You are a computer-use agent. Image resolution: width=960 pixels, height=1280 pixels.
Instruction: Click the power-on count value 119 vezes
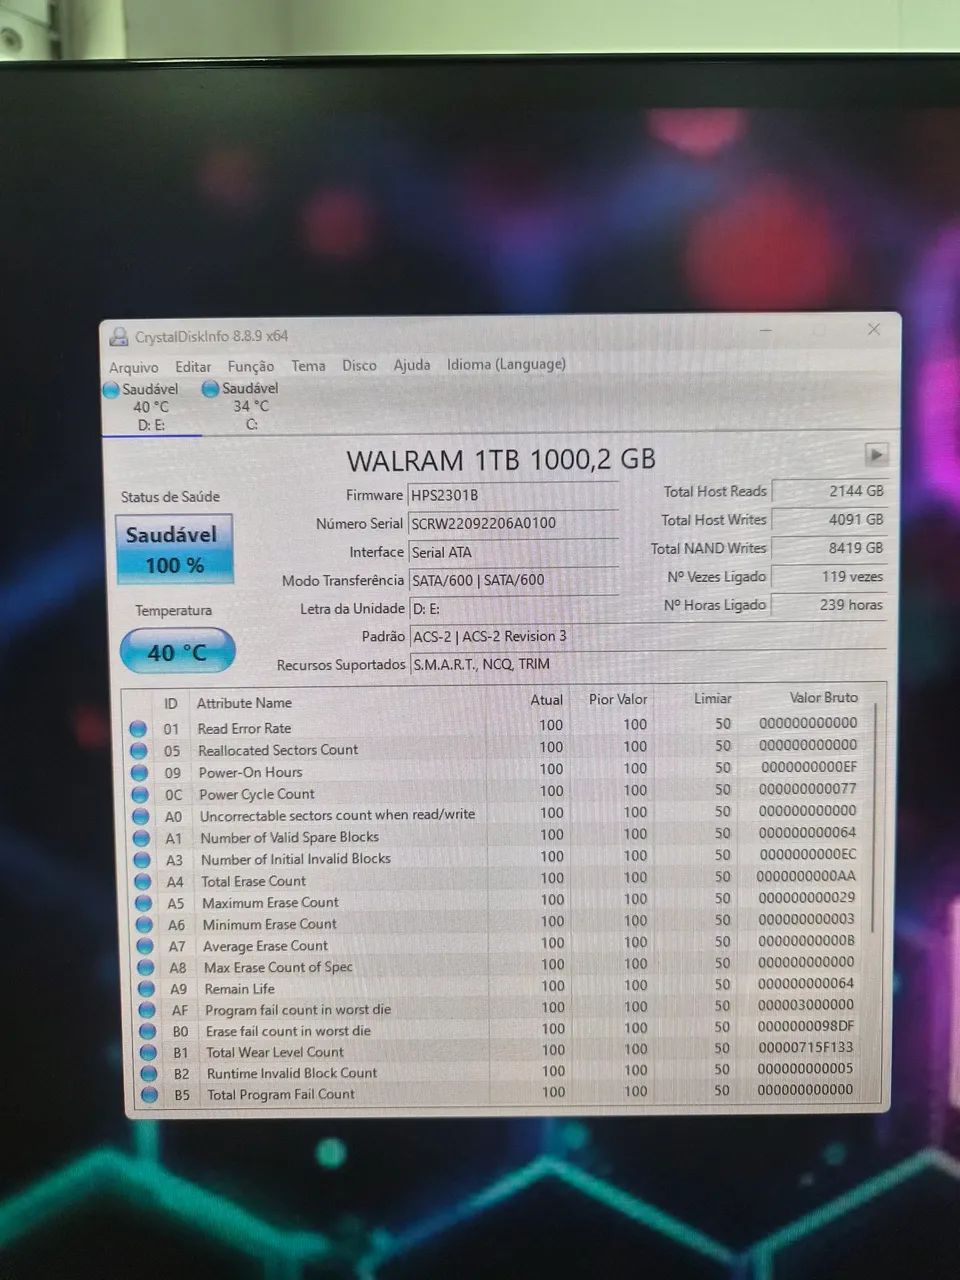click(x=830, y=576)
